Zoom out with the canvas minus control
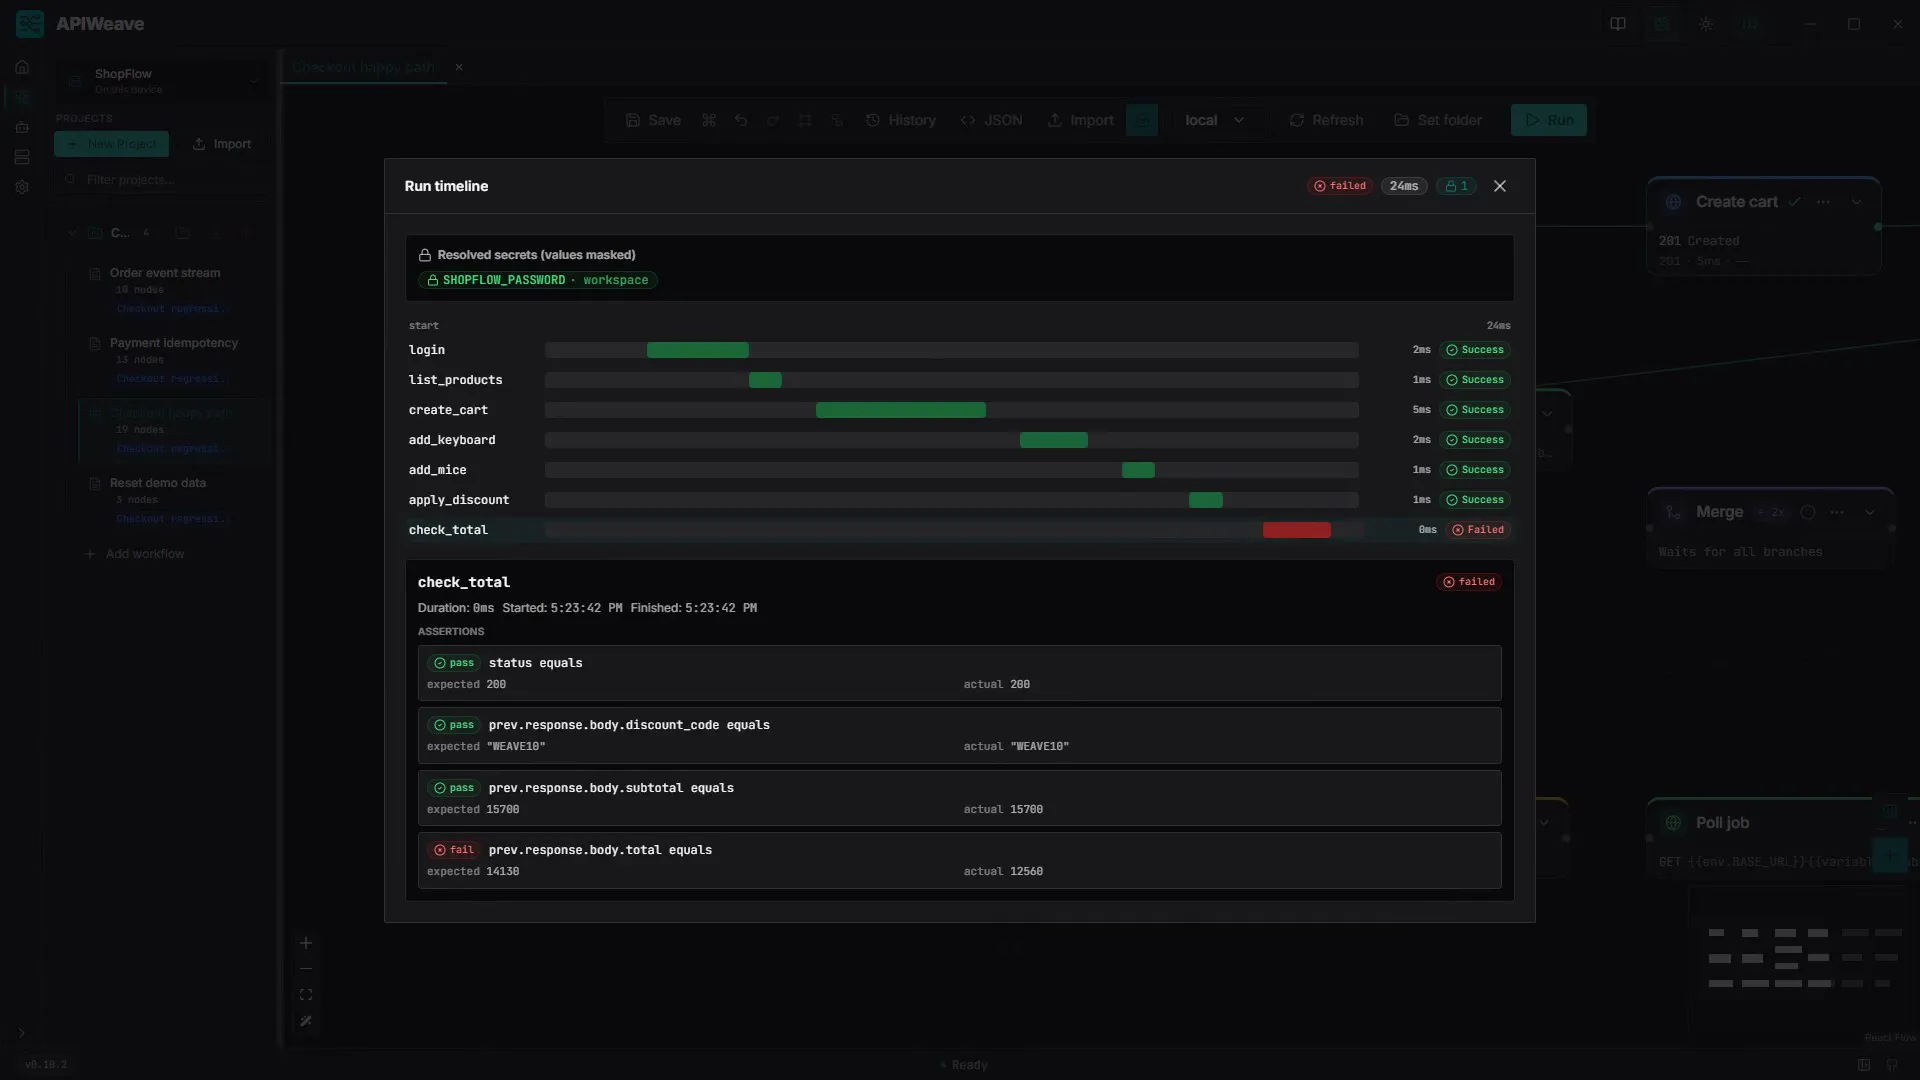Viewport: 1920px width, 1080px height. coord(306,969)
